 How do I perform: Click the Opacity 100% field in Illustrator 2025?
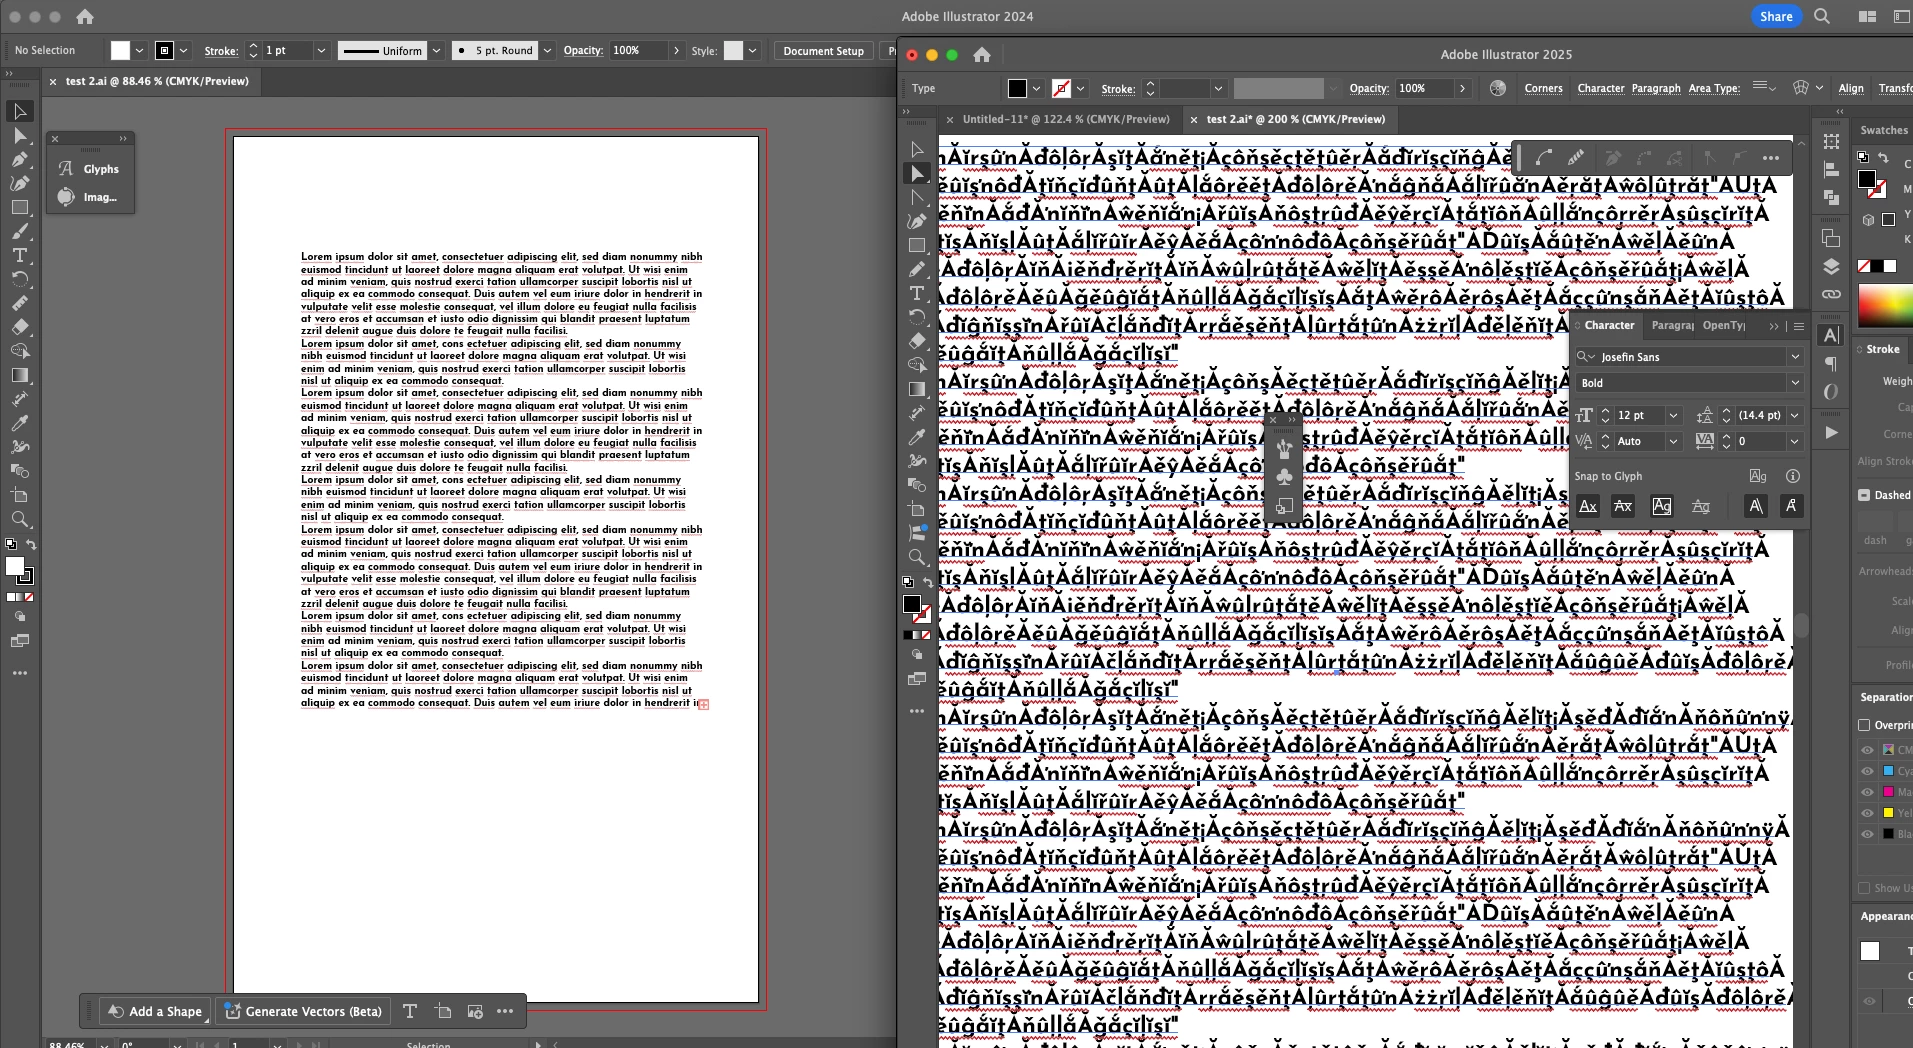pyautogui.click(x=1424, y=88)
